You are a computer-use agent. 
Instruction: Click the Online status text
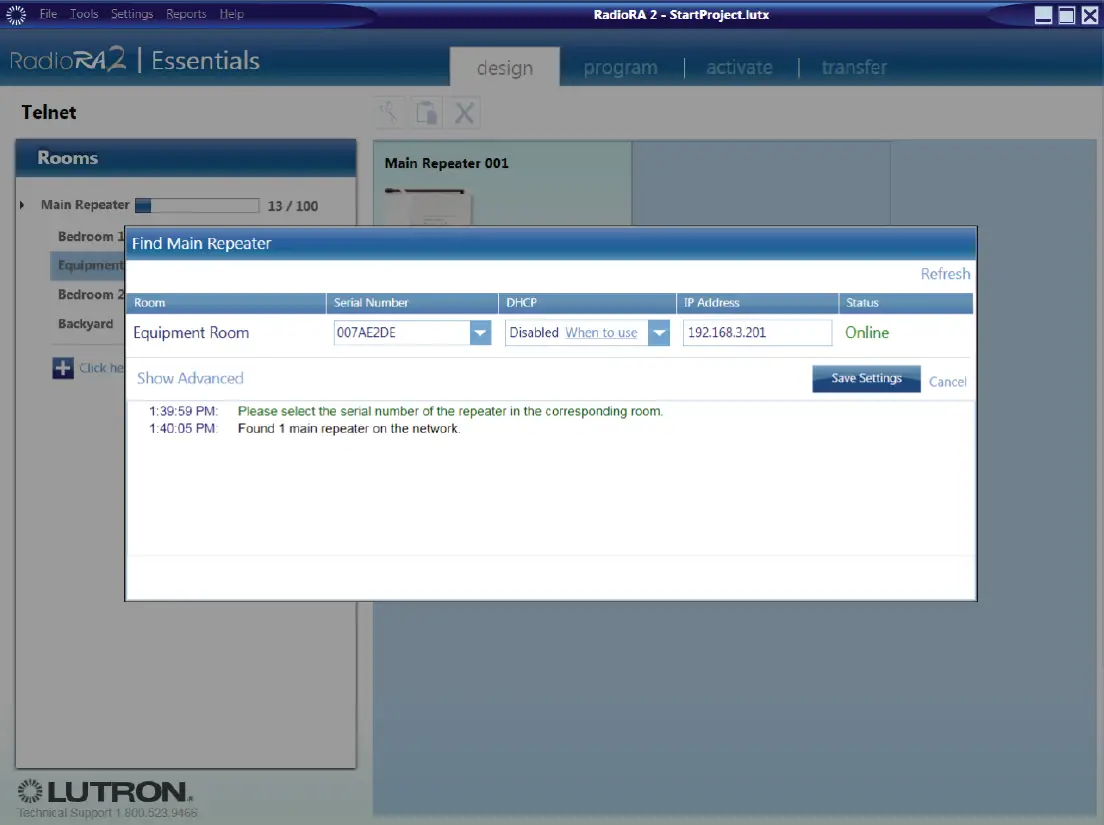click(x=867, y=333)
